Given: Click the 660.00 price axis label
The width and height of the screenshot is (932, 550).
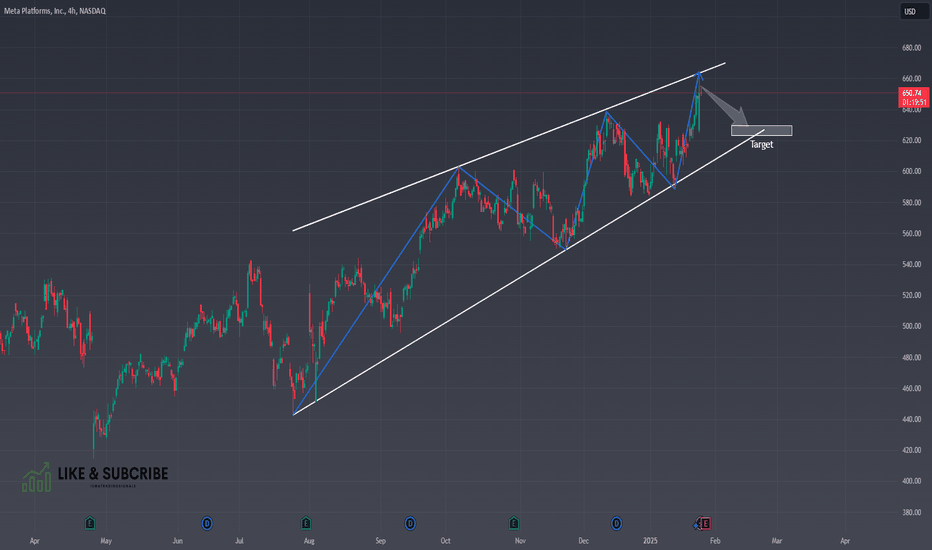Looking at the screenshot, I should pos(911,78).
